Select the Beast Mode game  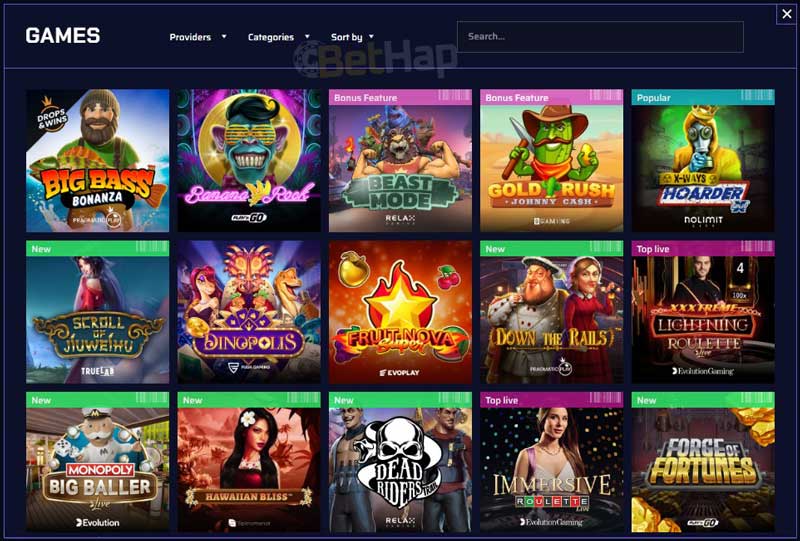click(400, 161)
